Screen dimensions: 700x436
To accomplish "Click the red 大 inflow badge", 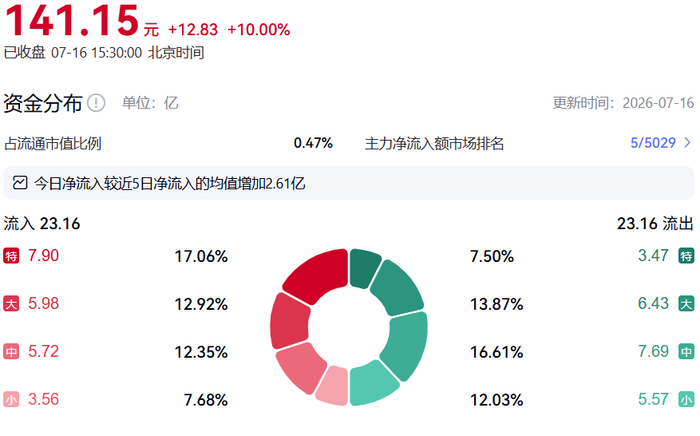I will coord(11,303).
